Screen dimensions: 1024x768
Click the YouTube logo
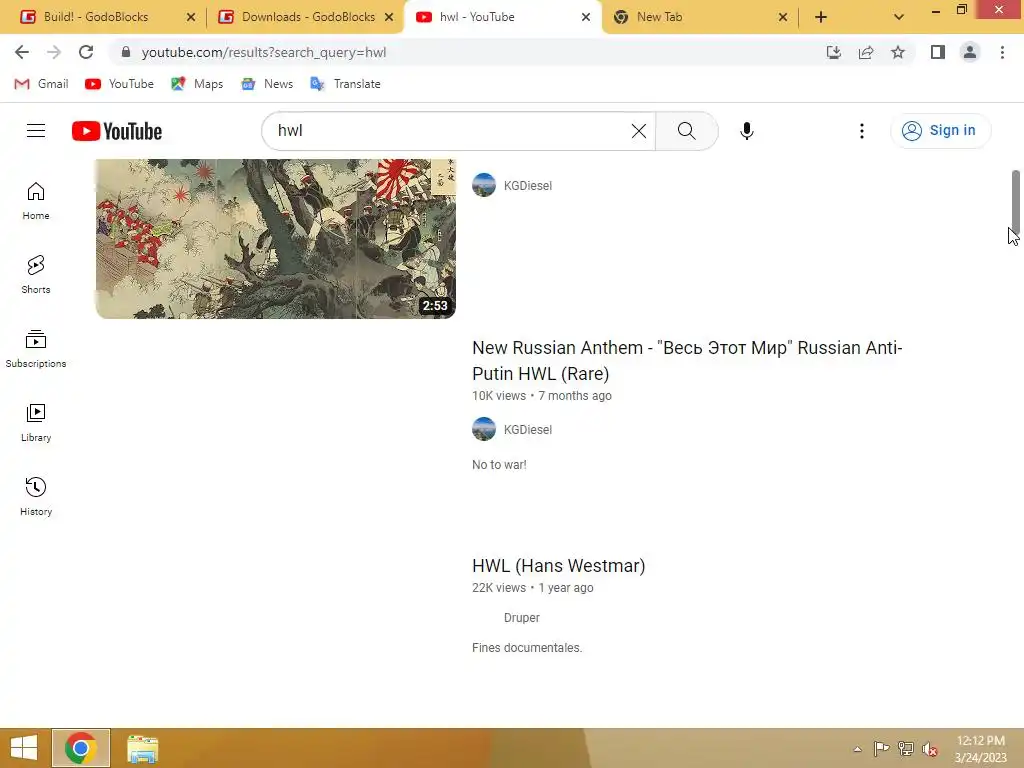(117, 131)
